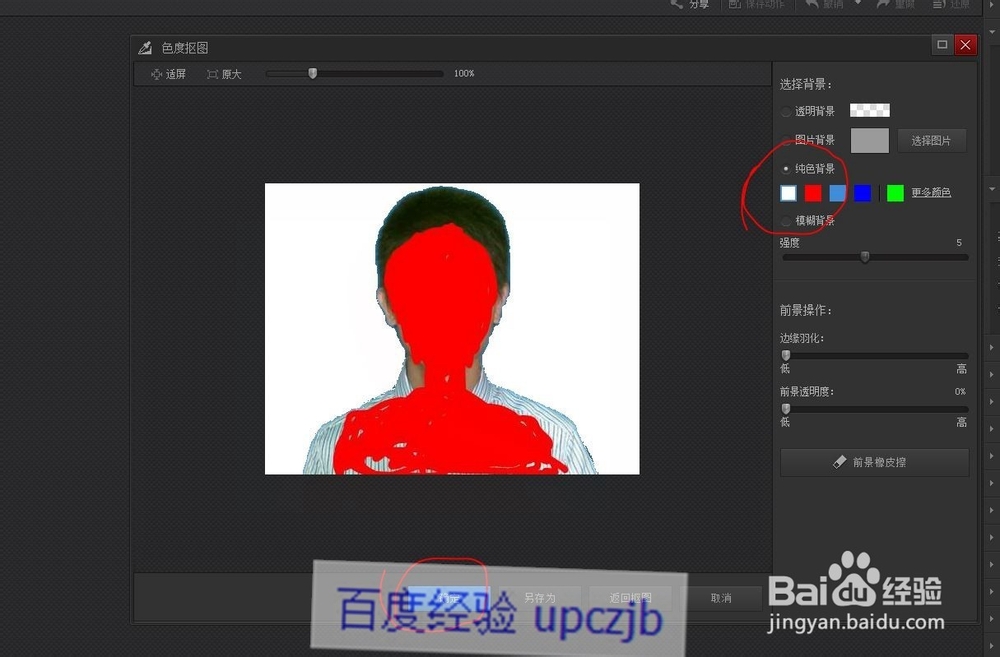Viewport: 1000px width, 657px height.
Task: Select the 模糊背景 radio option
Action: (786, 221)
